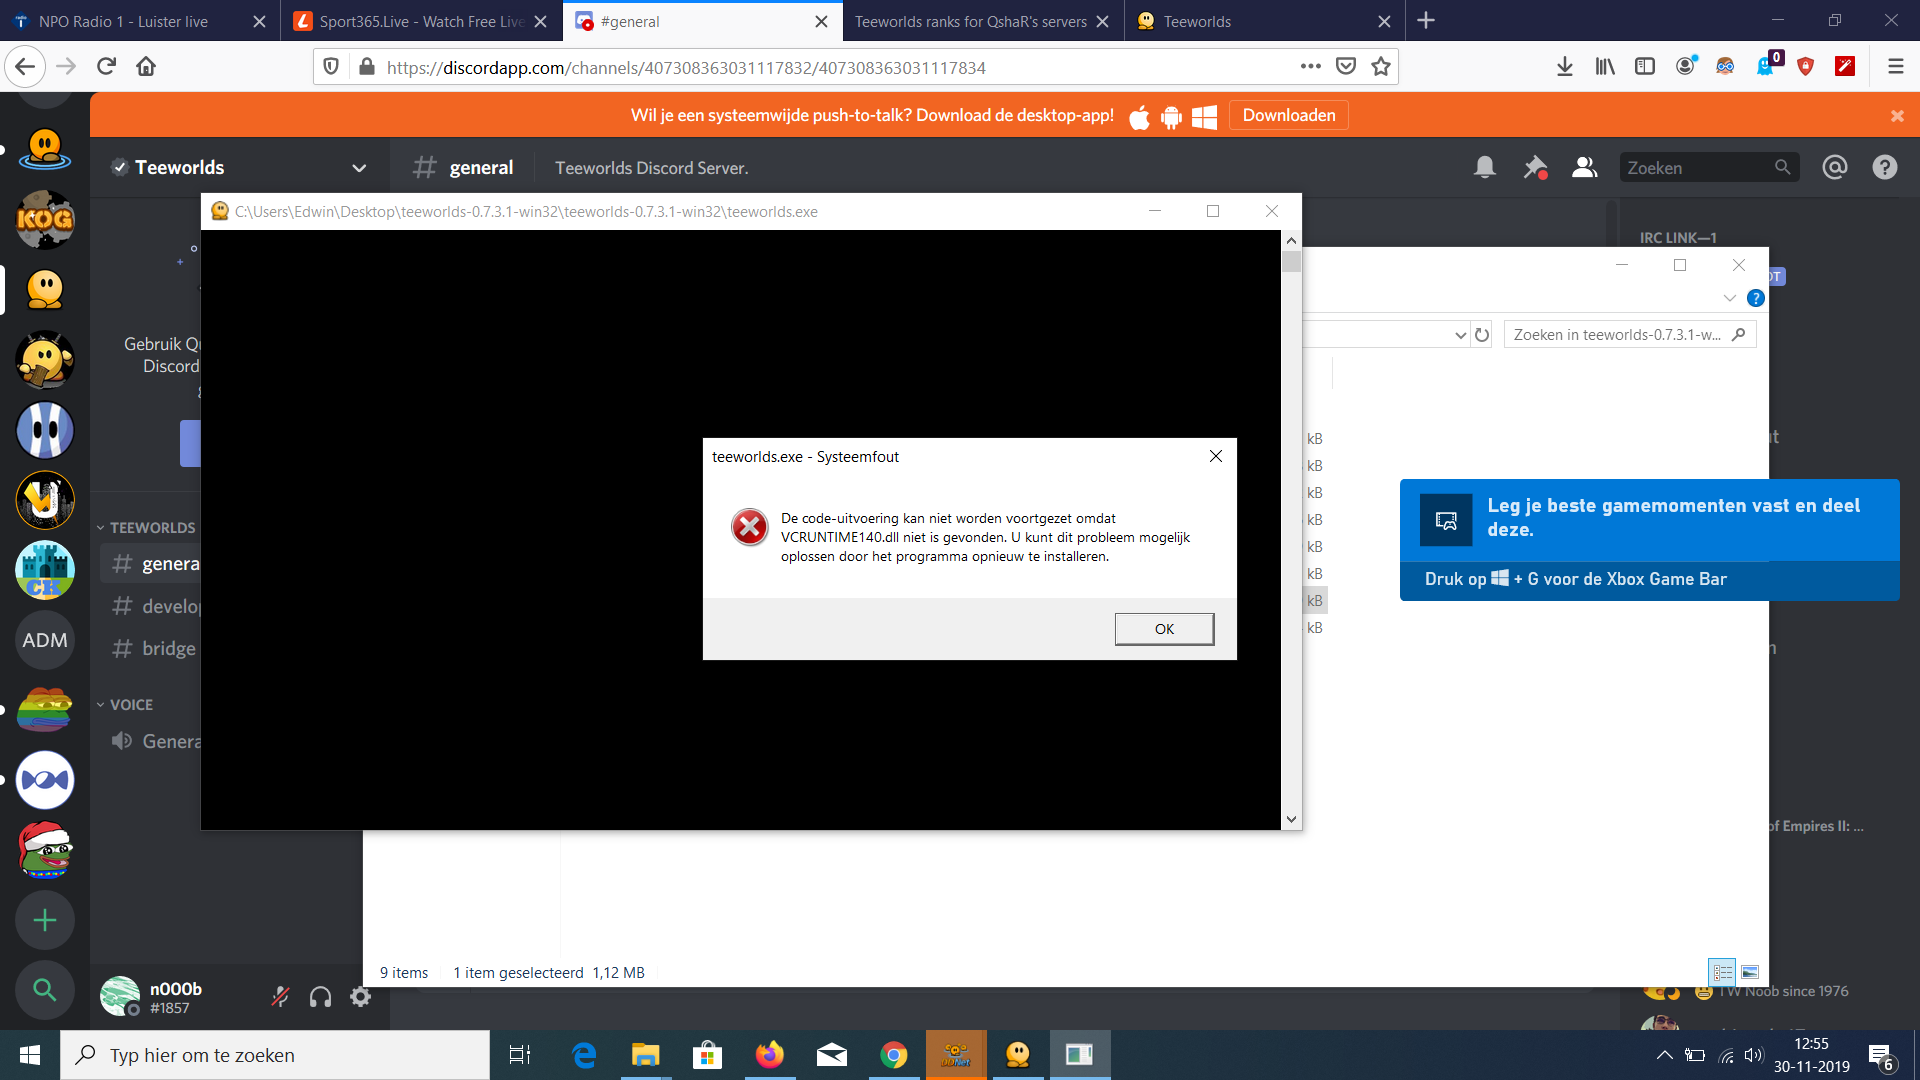Open Explorer help question-mark icon
Screen dimensions: 1920x1080
(1755, 298)
